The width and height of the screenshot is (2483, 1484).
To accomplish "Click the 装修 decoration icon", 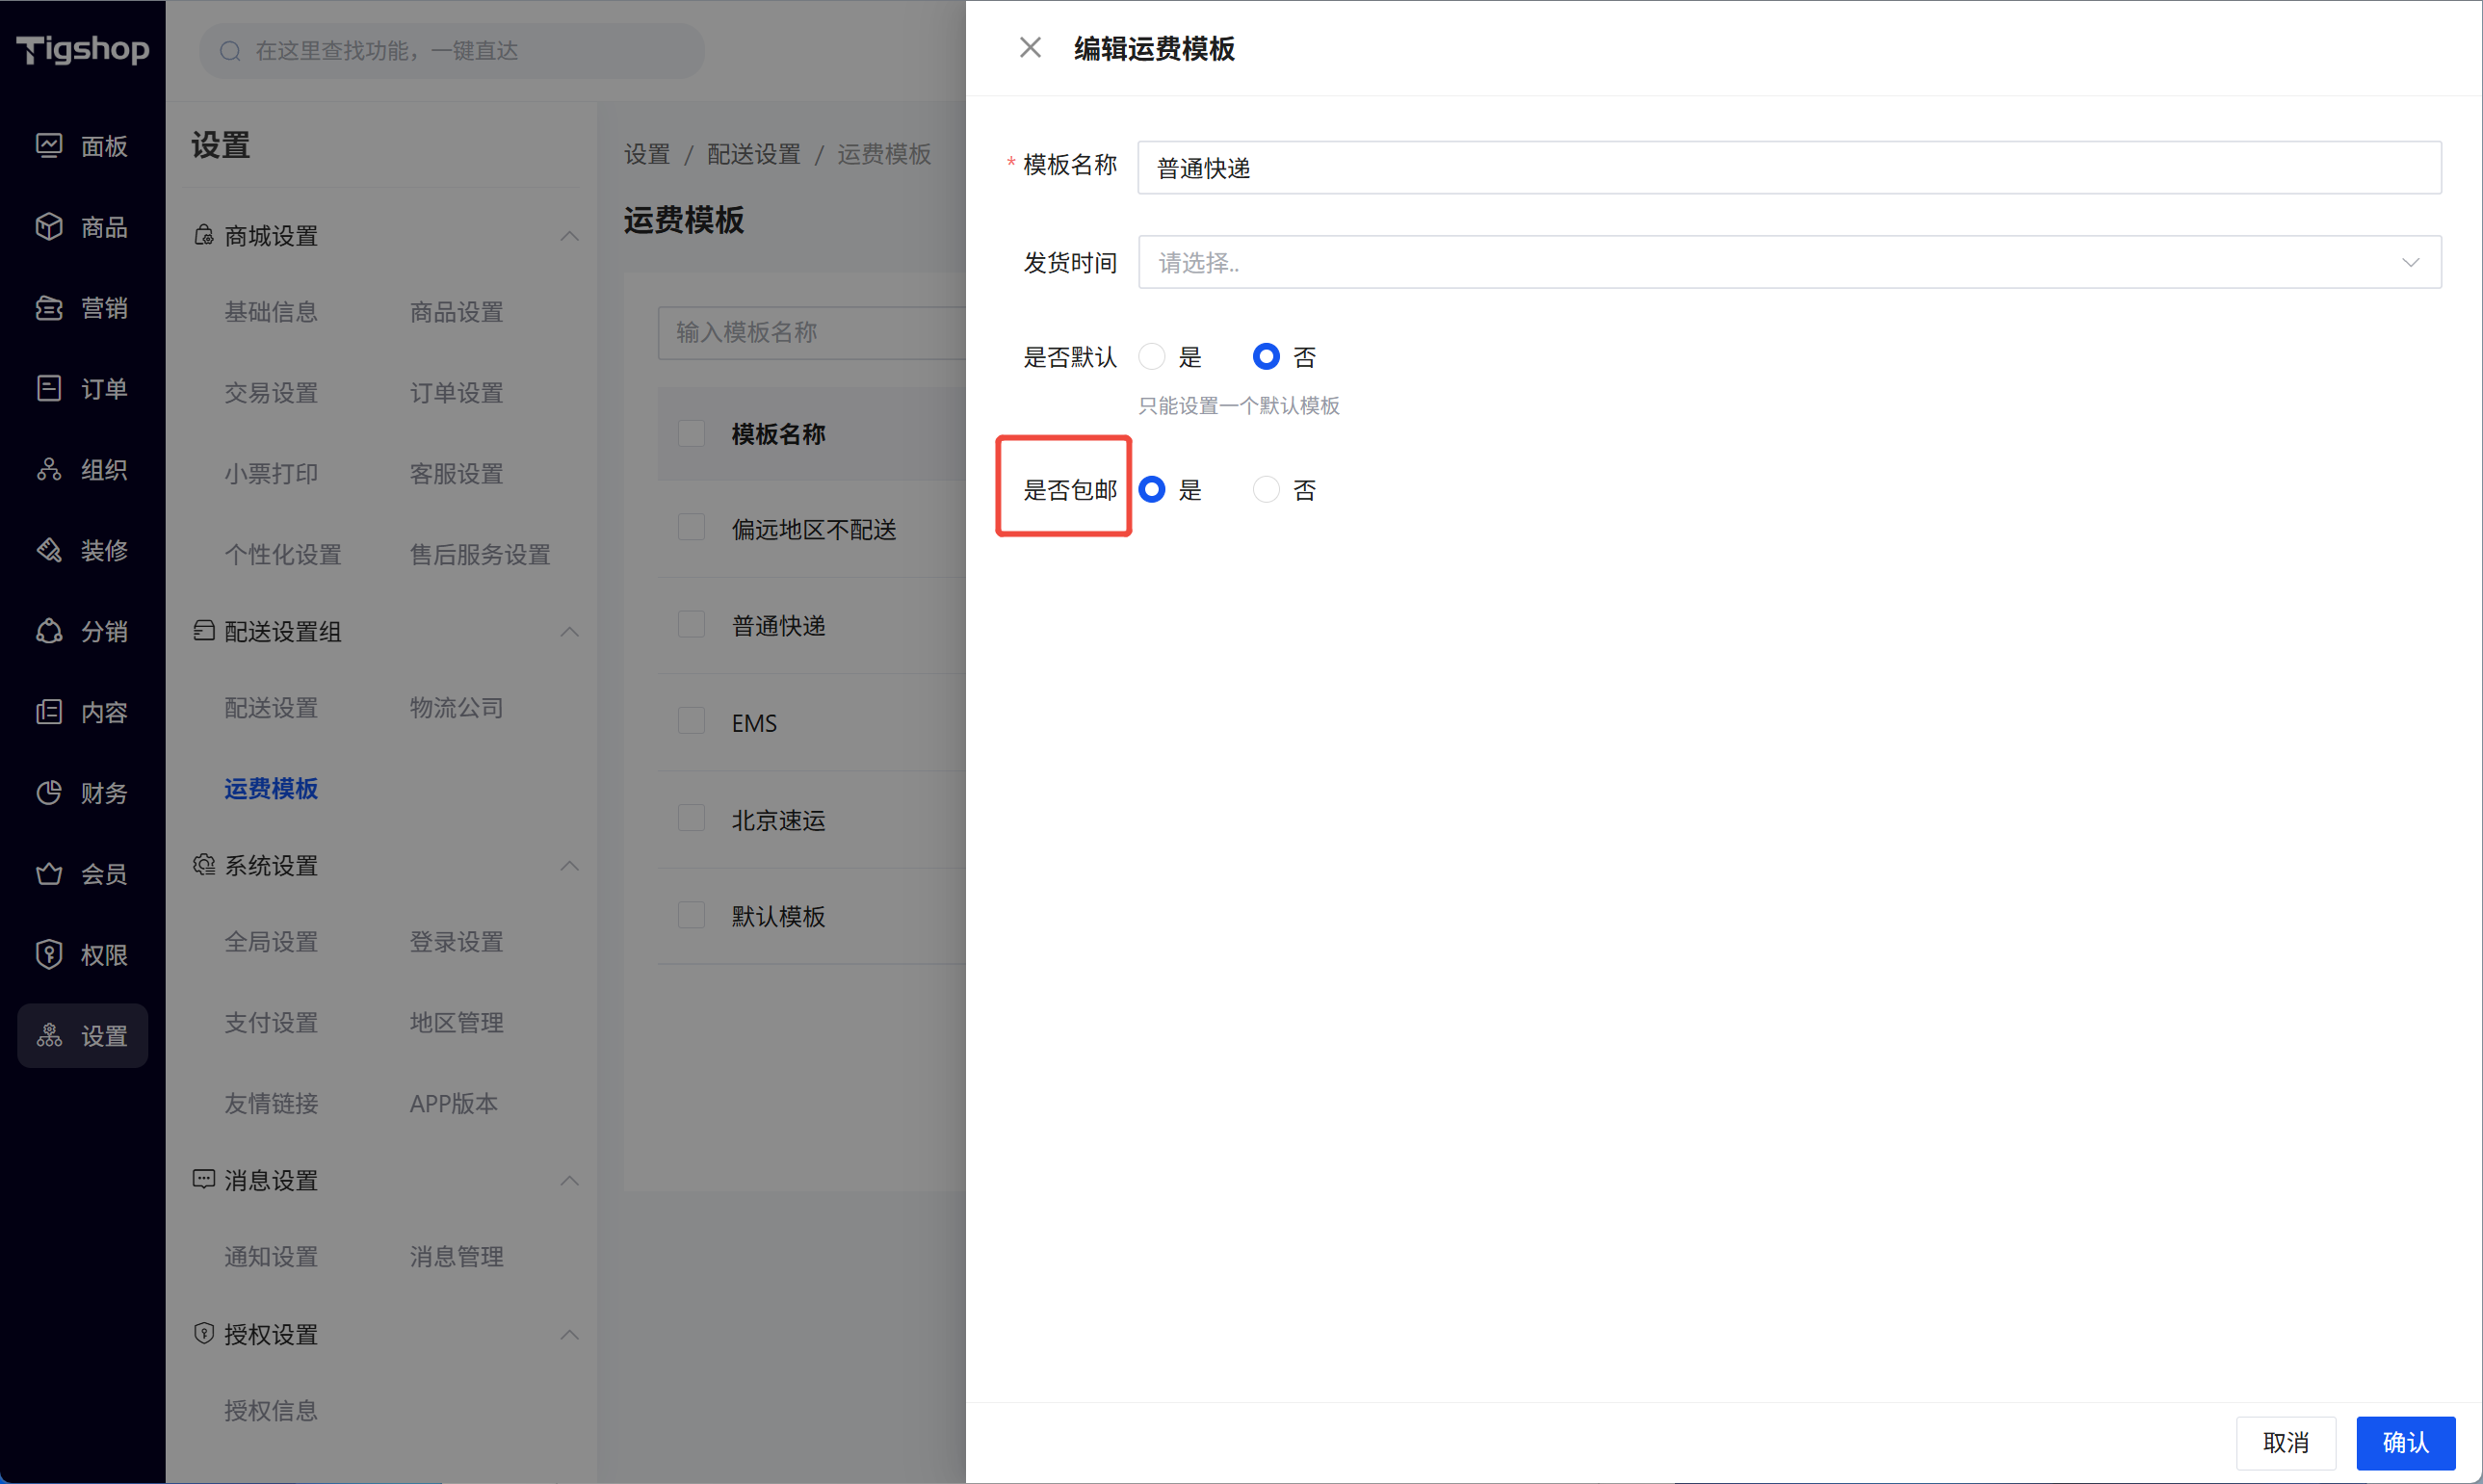I will [49, 550].
